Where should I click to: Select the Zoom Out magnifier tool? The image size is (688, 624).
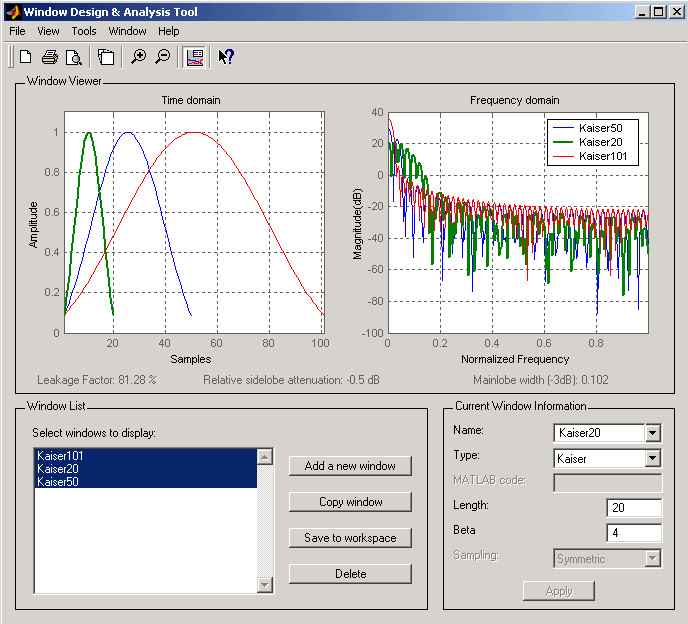pyautogui.click(x=162, y=57)
